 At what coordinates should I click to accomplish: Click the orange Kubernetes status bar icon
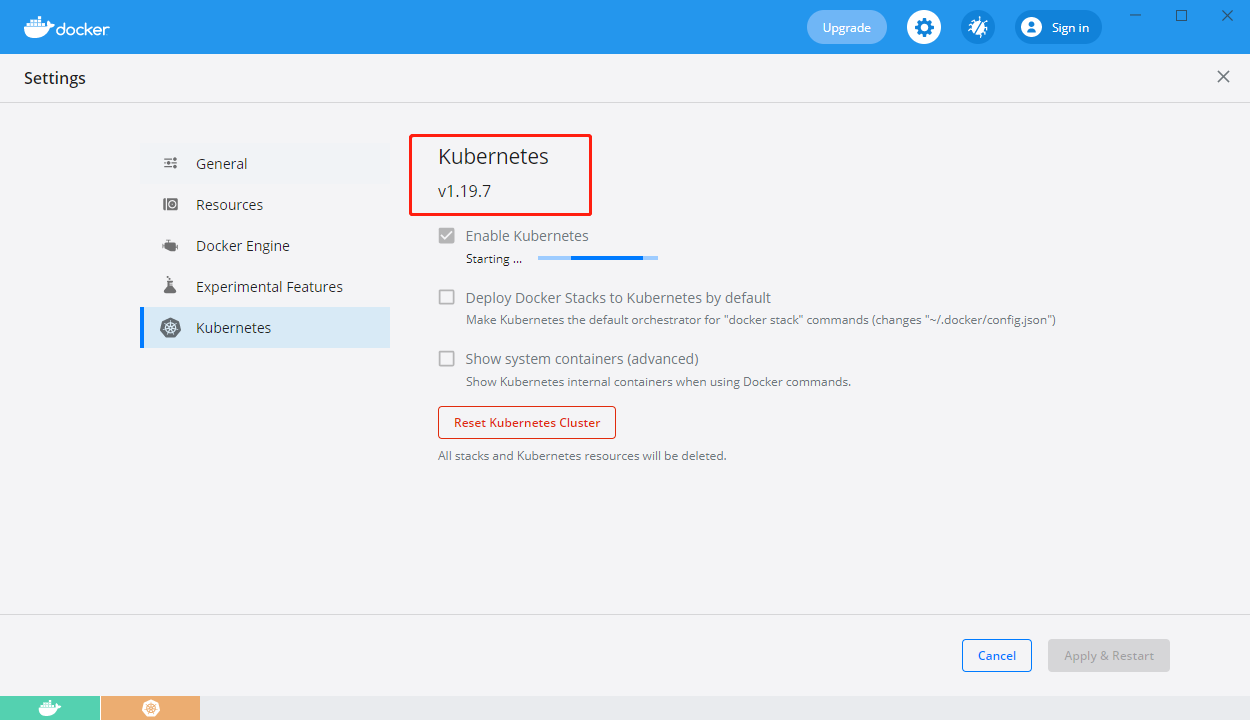[150, 707]
